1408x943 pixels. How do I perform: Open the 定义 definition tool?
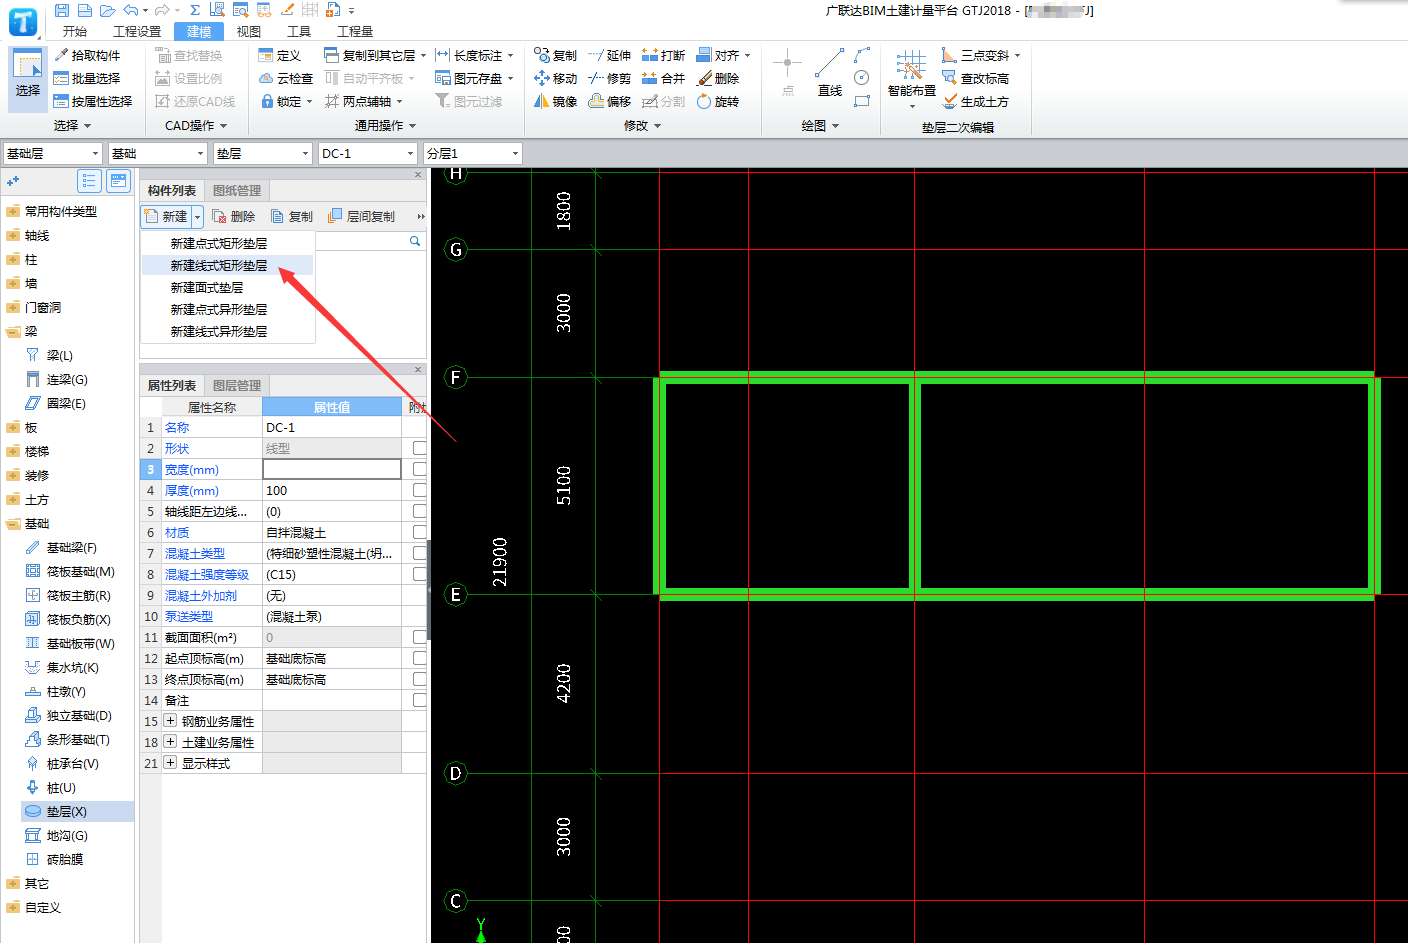(x=280, y=55)
